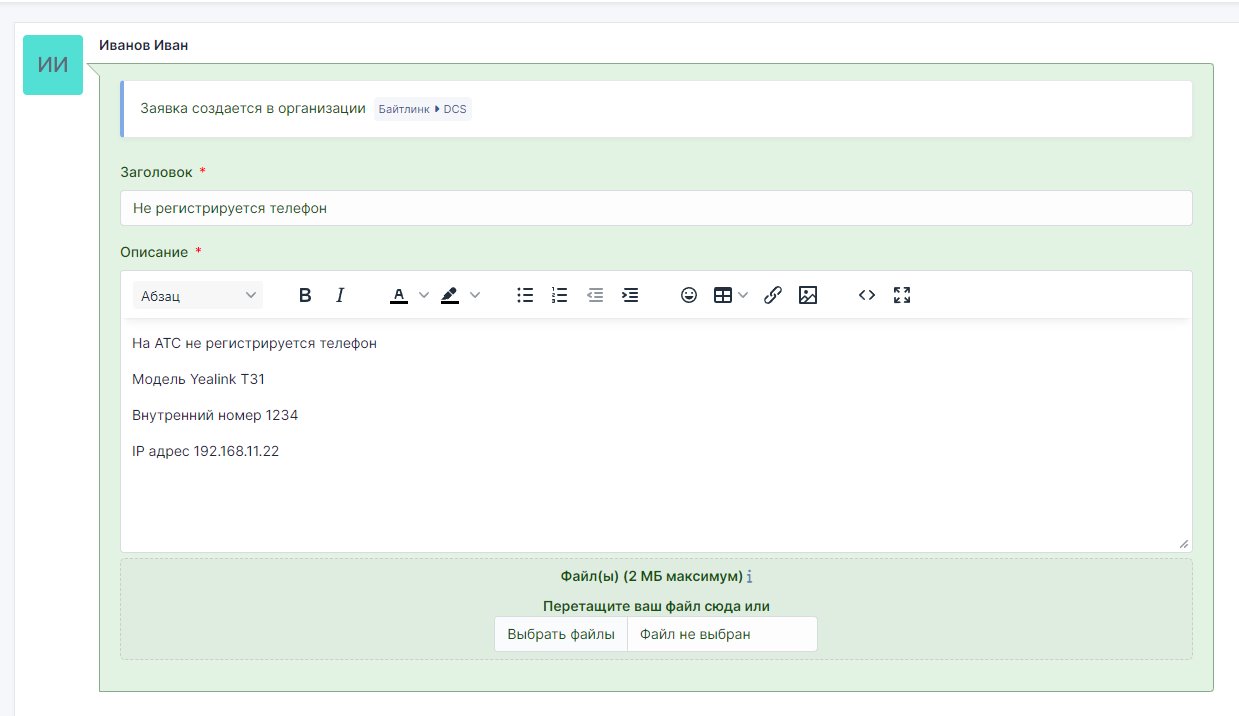1239x716 pixels.
Task: Decrease paragraph indent
Action: (x=595, y=295)
